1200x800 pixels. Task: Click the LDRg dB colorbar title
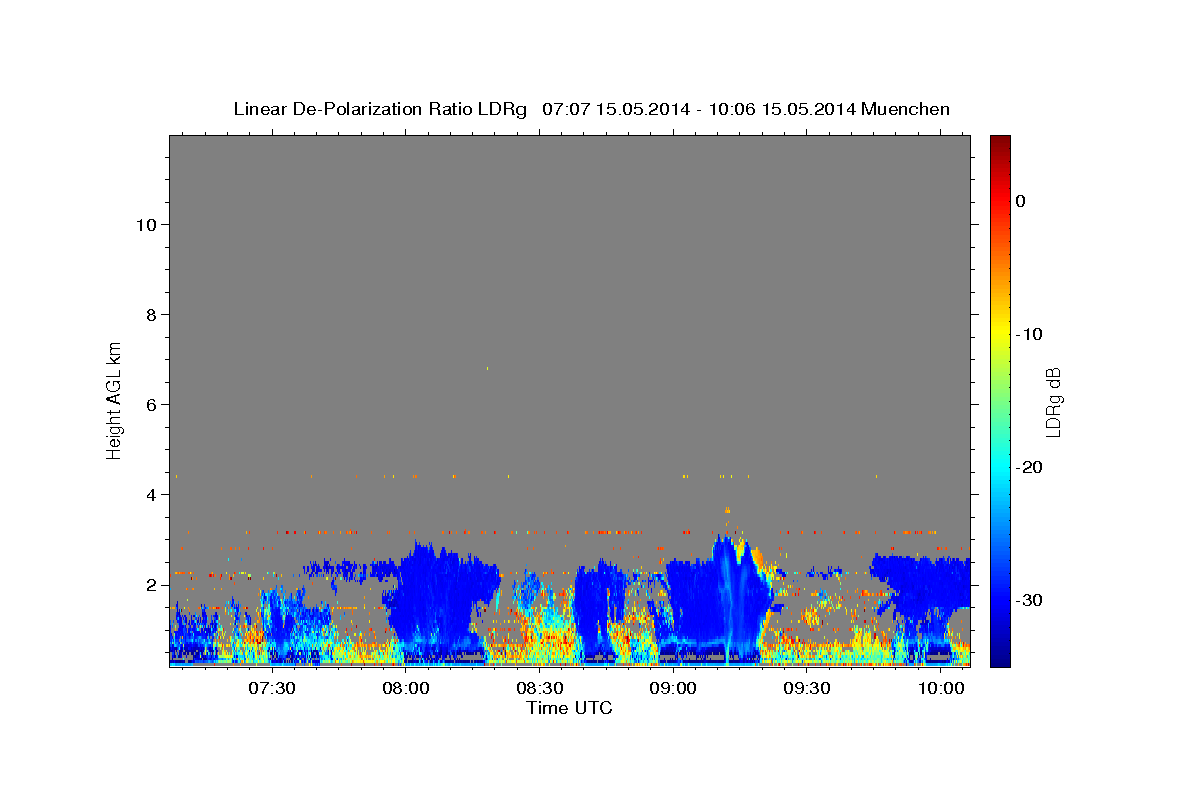tap(1053, 401)
